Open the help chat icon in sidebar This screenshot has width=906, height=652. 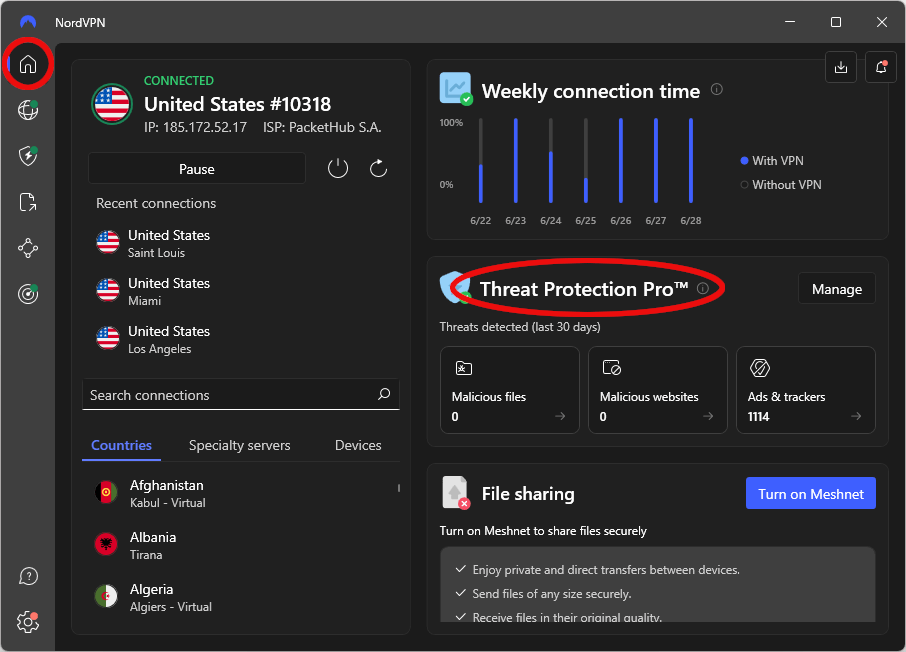tap(28, 576)
